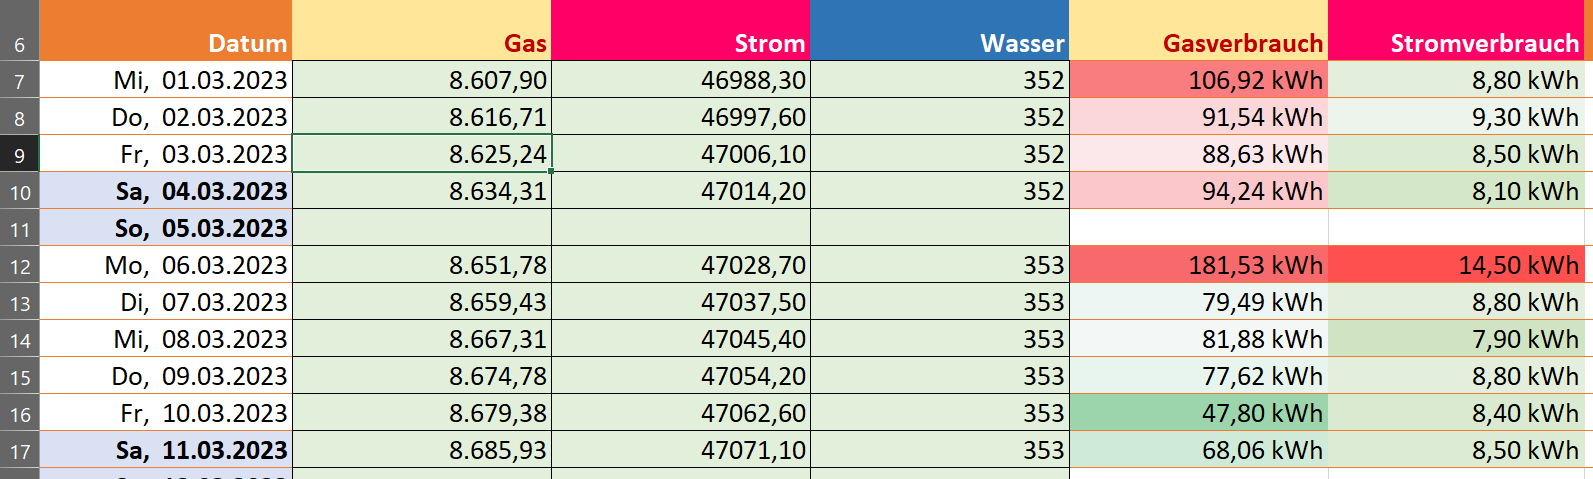Select row 7 via its row number
The image size is (1593, 479).
tap(19, 80)
